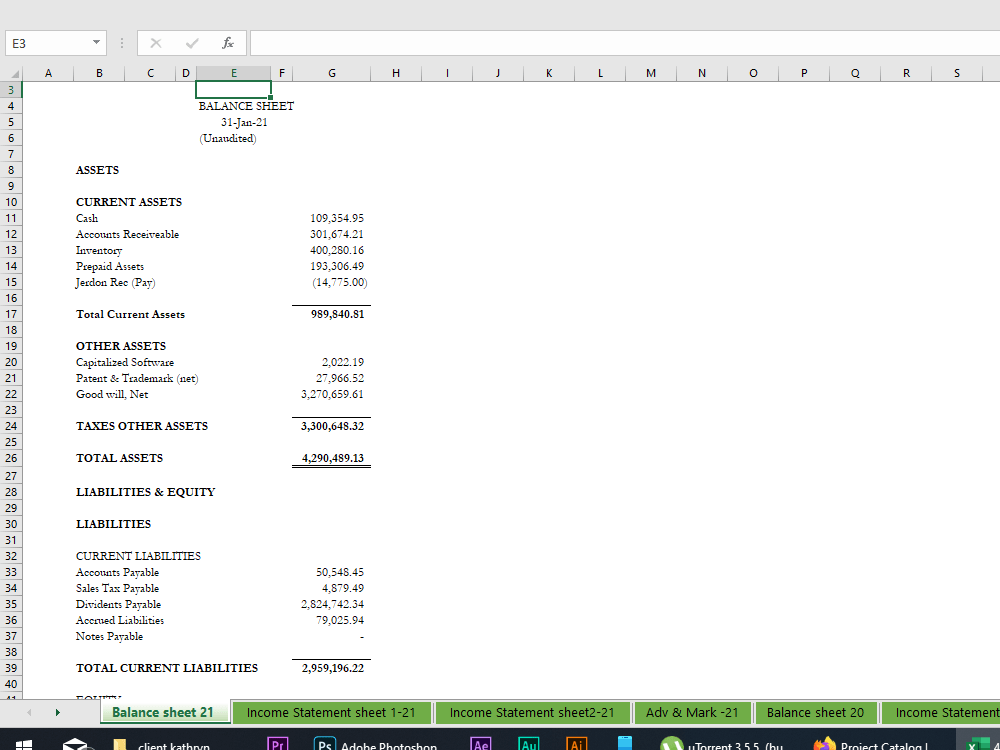Click inside the formula bar
Image resolution: width=1000 pixels, height=750 pixels.
[500, 43]
